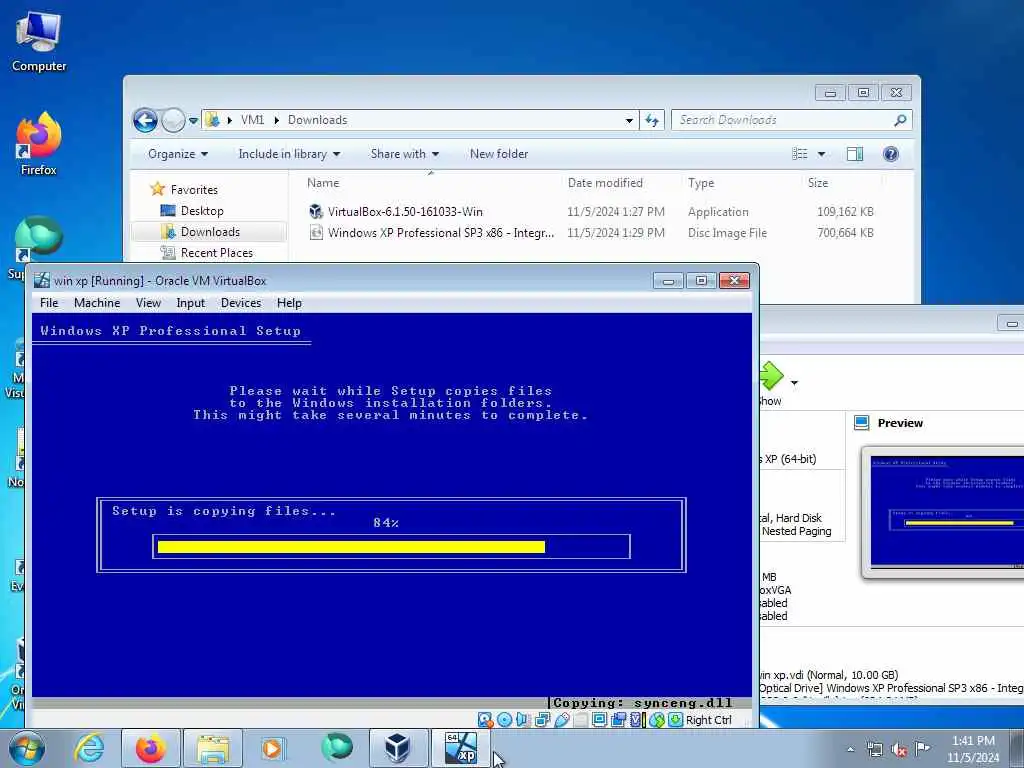Open the Windows Start orb

(x=27, y=748)
